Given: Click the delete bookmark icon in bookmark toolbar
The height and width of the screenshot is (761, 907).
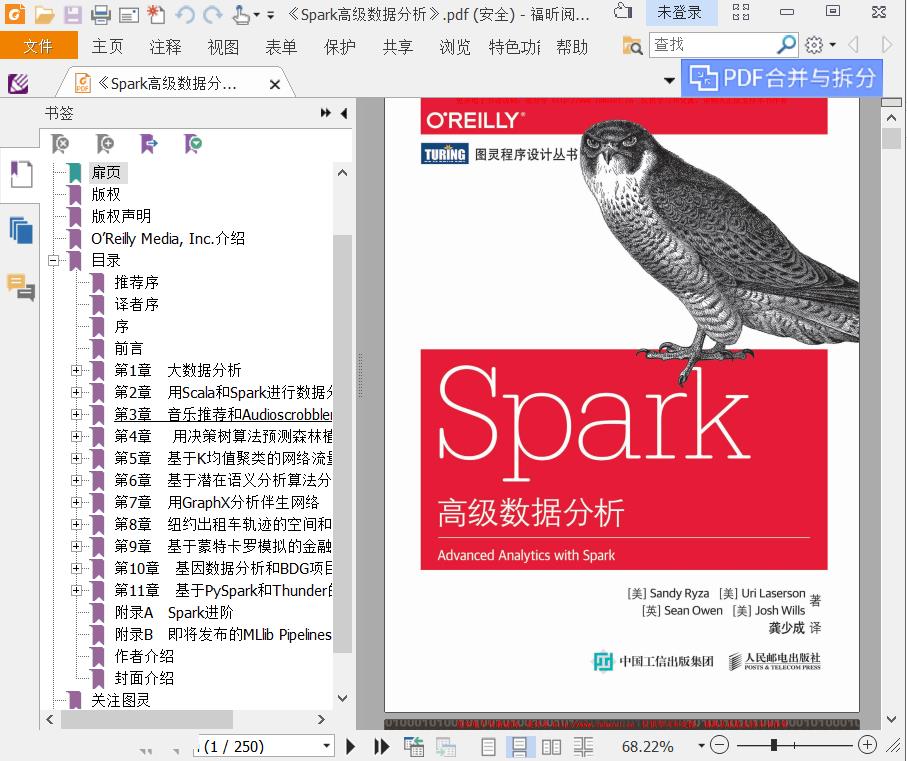Looking at the screenshot, I should (x=60, y=143).
